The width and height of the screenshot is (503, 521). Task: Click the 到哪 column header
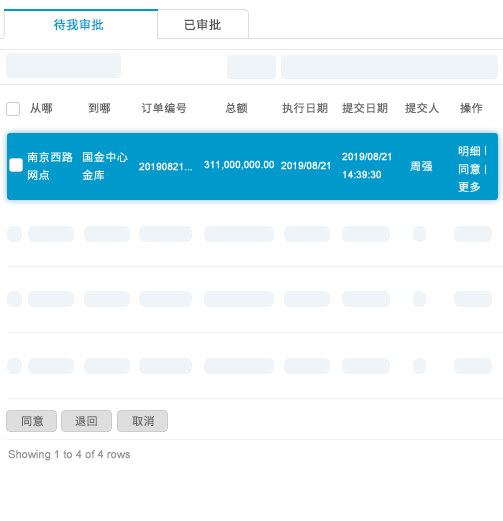click(x=99, y=108)
